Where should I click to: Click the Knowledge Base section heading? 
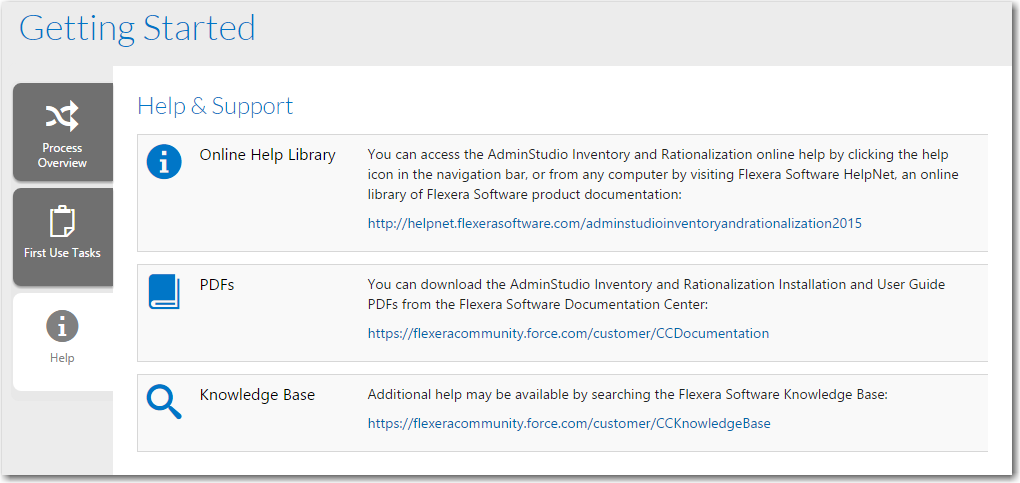coord(257,394)
